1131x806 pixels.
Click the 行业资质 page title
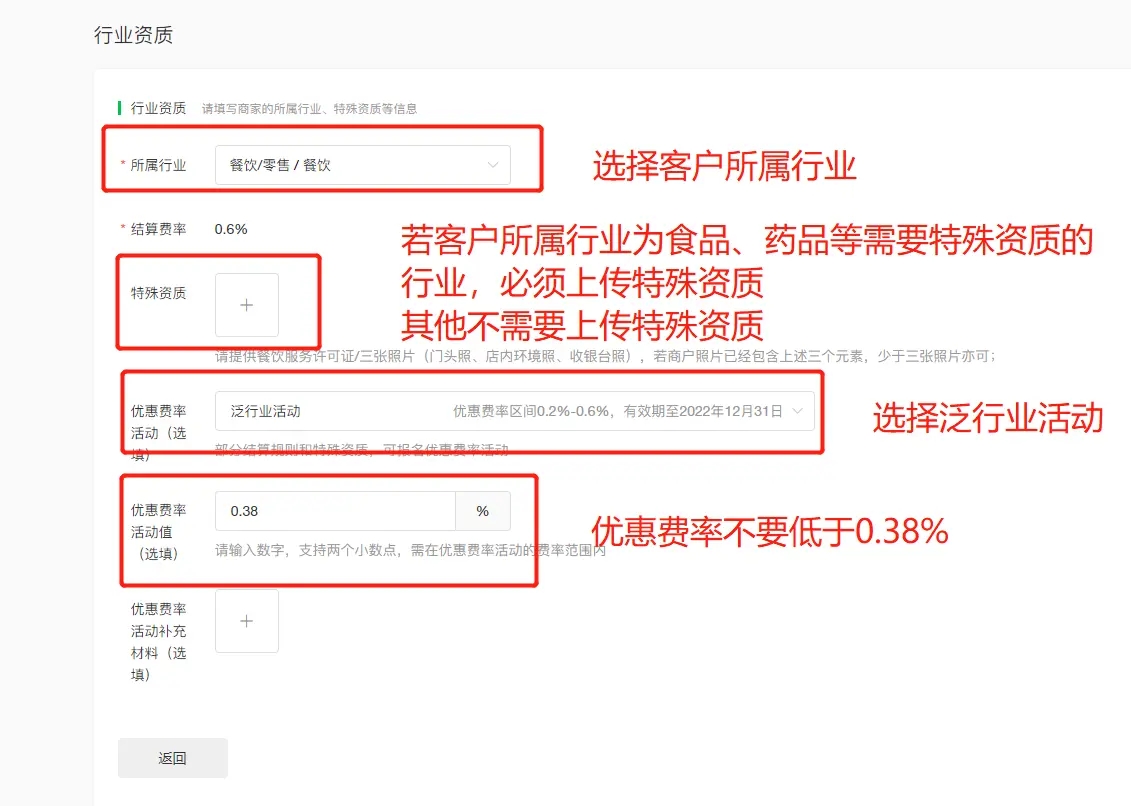[133, 35]
